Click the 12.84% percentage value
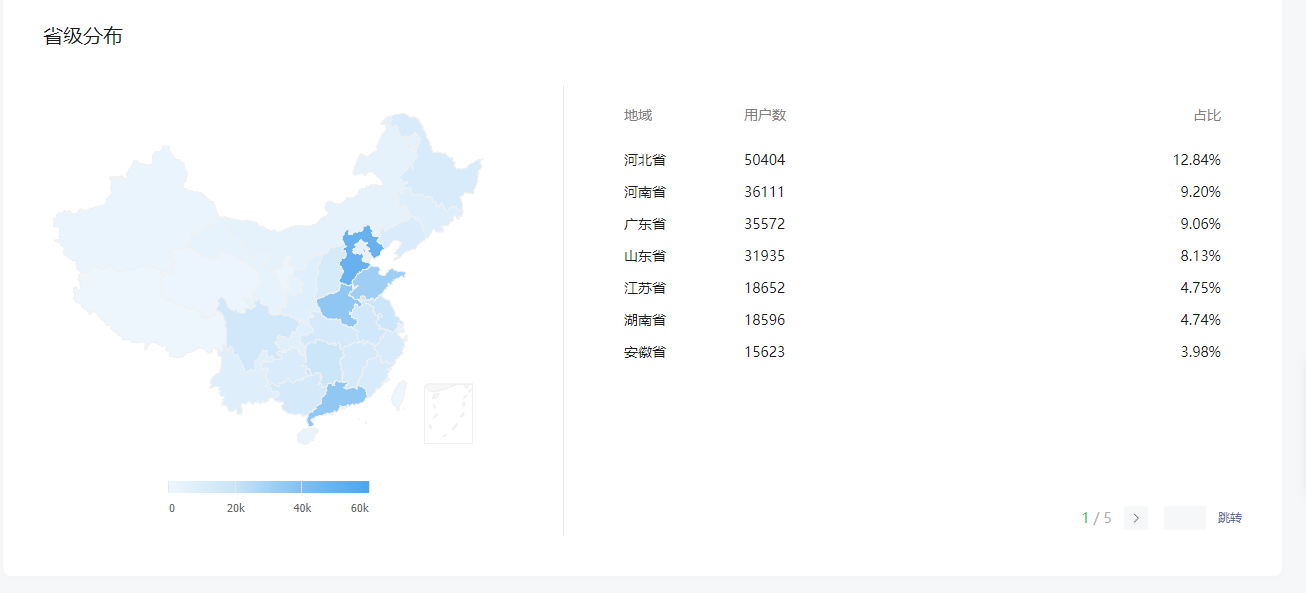The image size is (1306, 593). point(1197,160)
